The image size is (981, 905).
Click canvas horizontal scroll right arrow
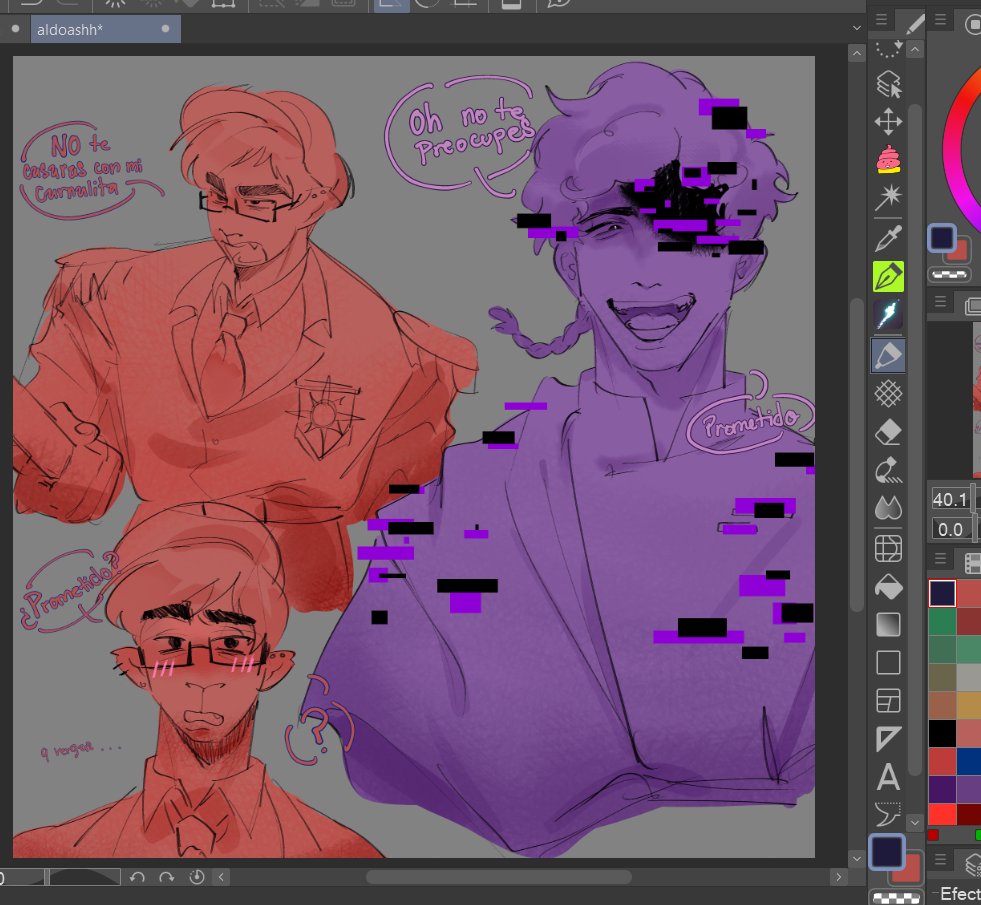(x=839, y=877)
